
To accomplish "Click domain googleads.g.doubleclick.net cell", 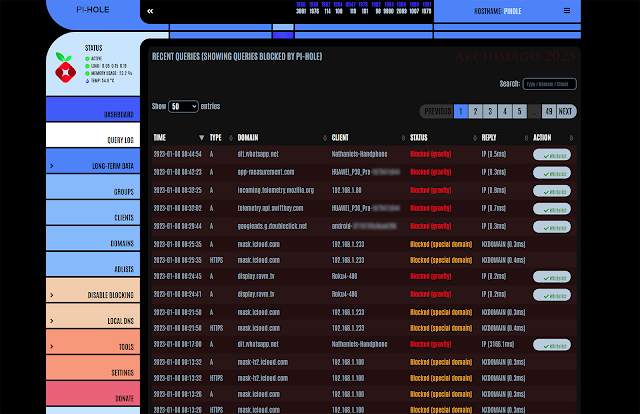I will pos(272,226).
